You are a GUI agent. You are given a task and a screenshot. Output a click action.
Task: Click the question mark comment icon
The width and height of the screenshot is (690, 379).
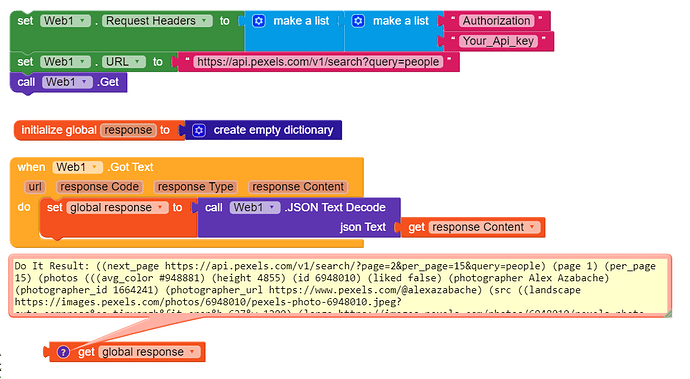point(63,352)
